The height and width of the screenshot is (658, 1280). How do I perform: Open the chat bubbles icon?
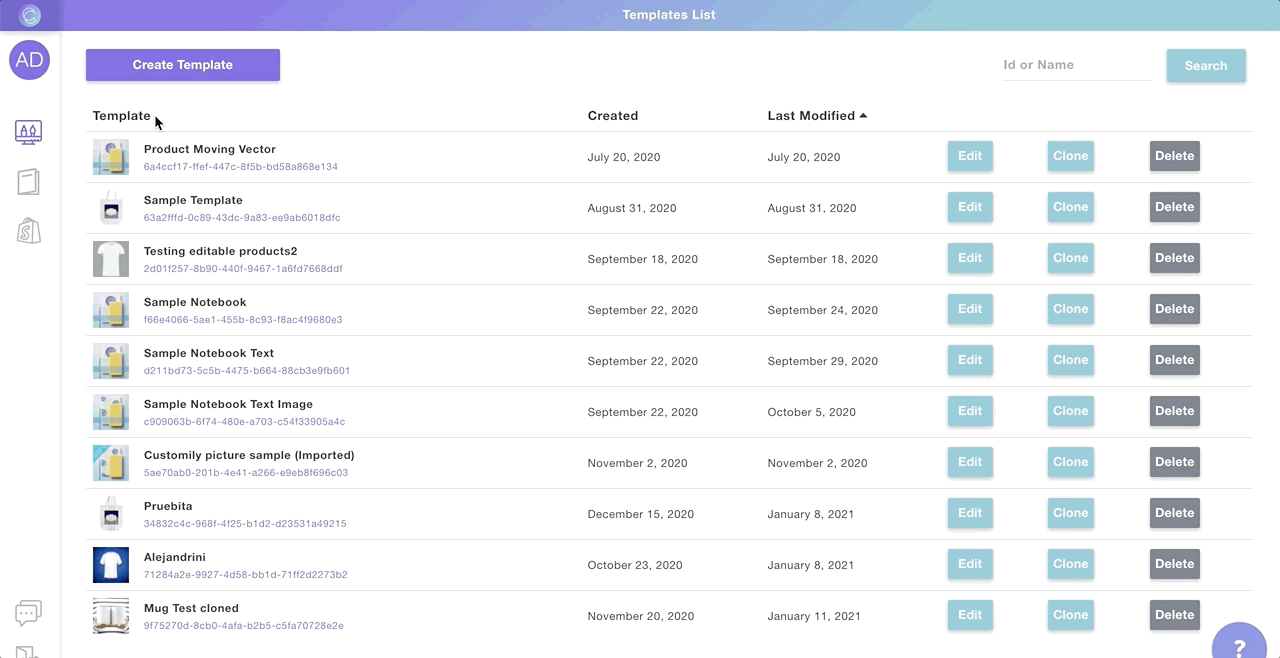[x=28, y=613]
